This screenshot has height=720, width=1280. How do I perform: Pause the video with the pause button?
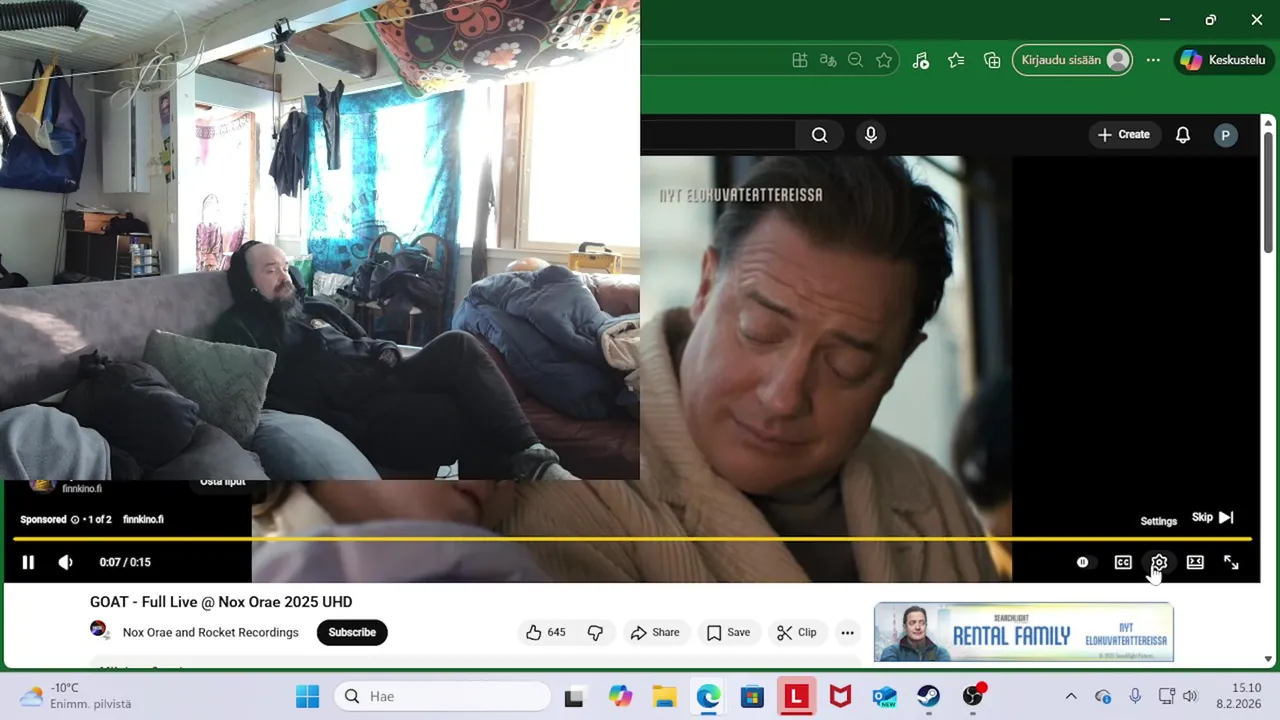[x=28, y=563]
